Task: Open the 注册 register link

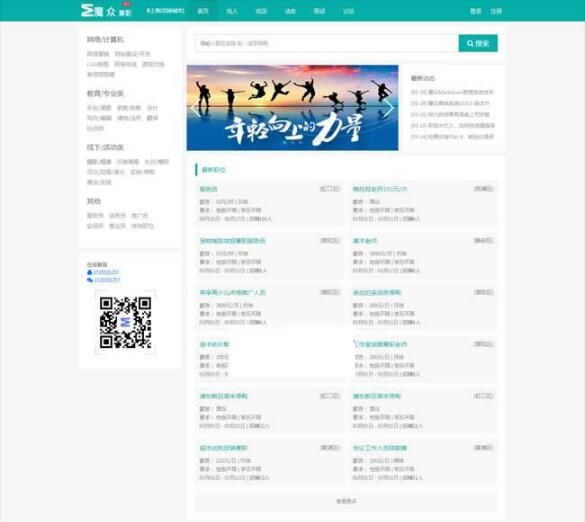Action: (496, 11)
